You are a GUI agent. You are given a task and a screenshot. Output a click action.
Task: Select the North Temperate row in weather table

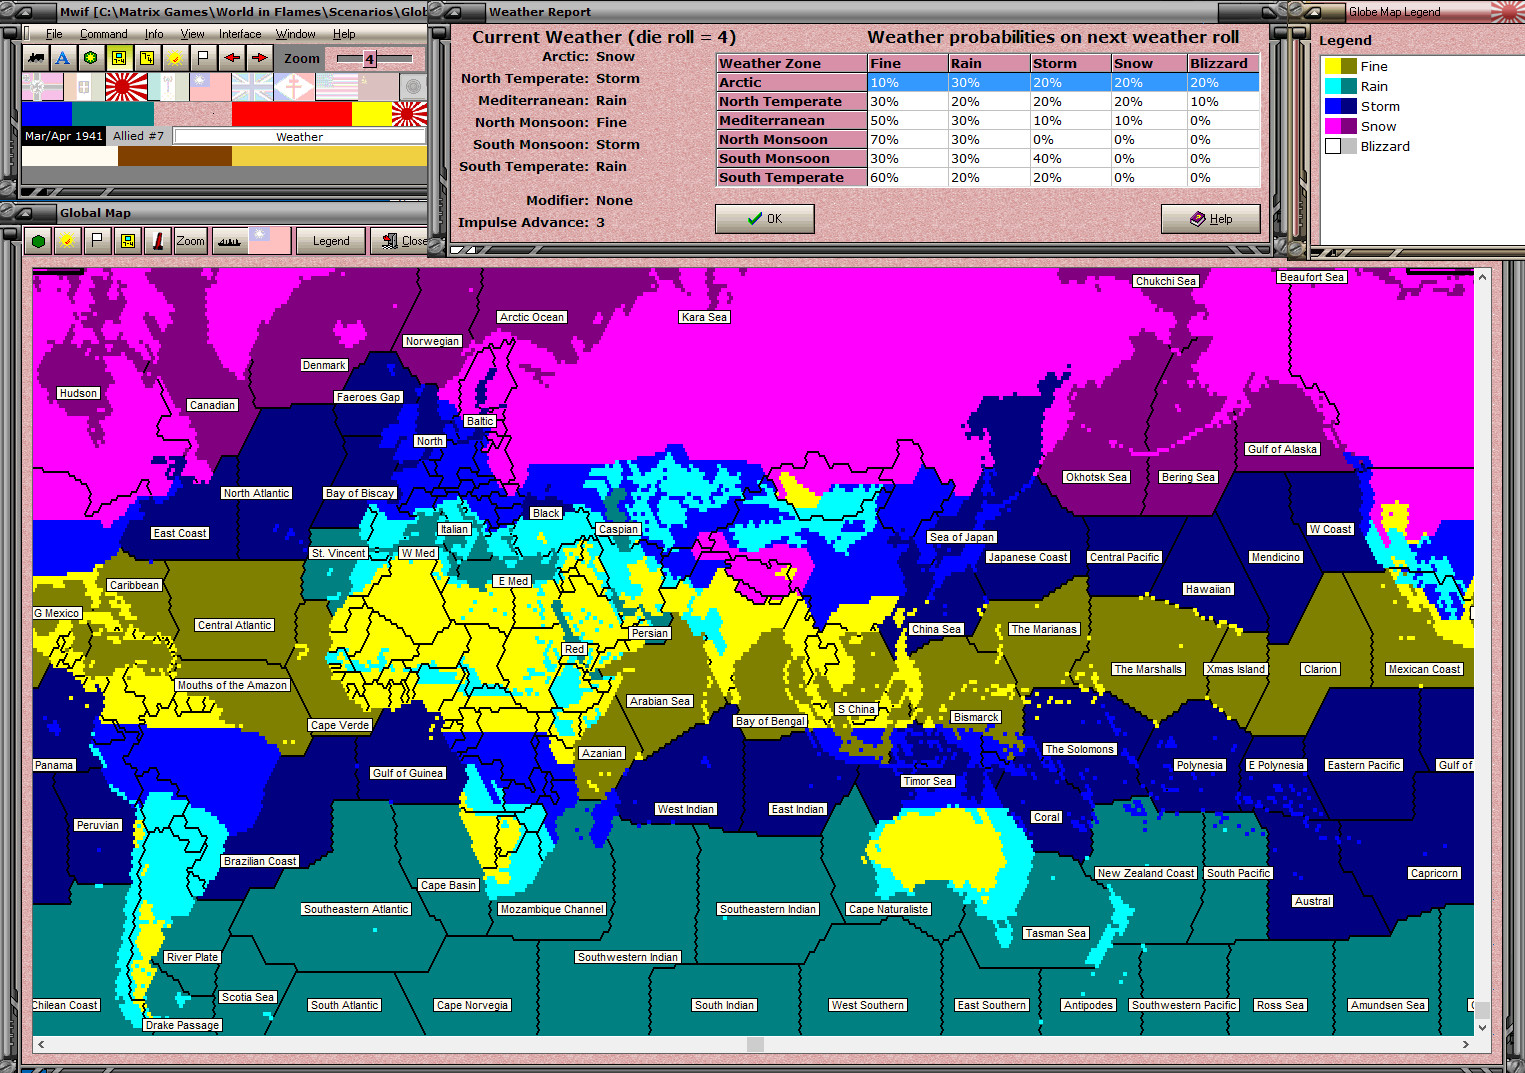988,102
